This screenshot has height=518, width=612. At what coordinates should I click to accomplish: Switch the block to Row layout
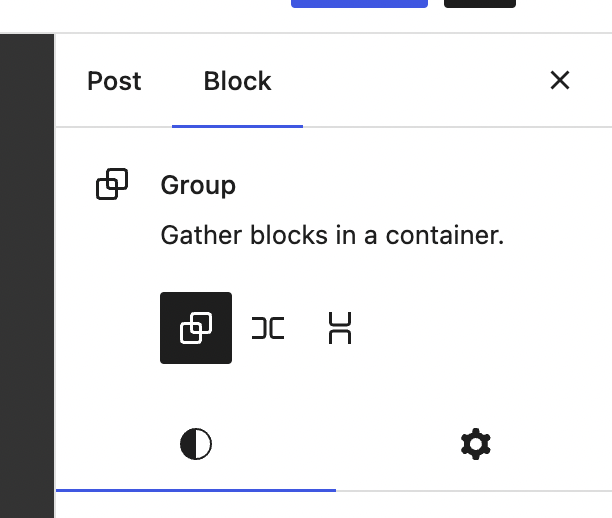coord(268,328)
